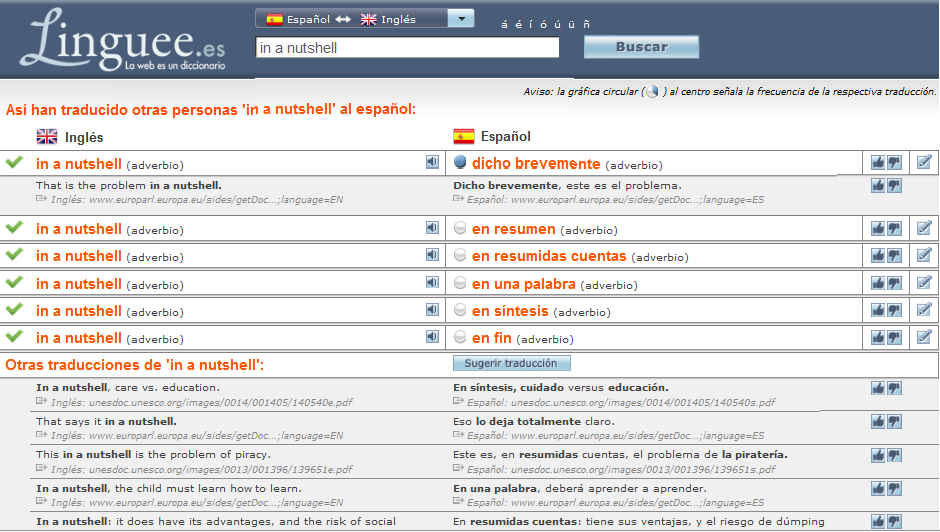Thumbs up 'En una palabra, deberá aprender' example
This screenshot has height=532, width=940.
(878, 489)
